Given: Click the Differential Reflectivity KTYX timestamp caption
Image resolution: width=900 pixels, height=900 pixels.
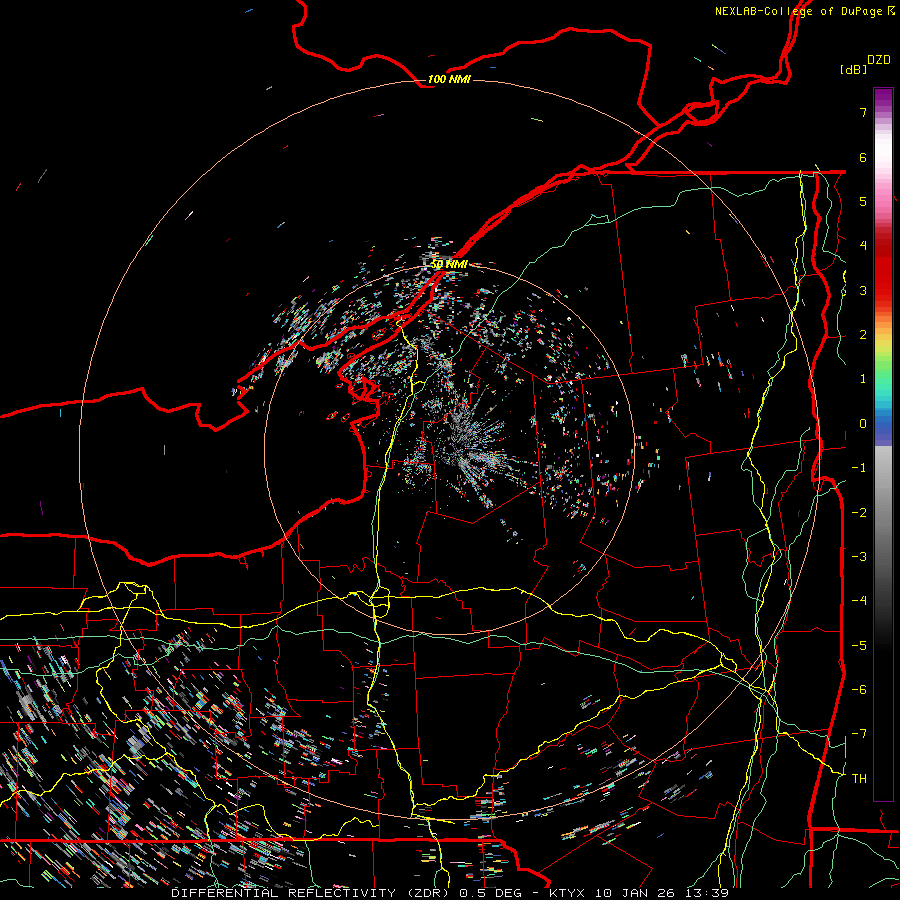Looking at the screenshot, I should [450, 893].
